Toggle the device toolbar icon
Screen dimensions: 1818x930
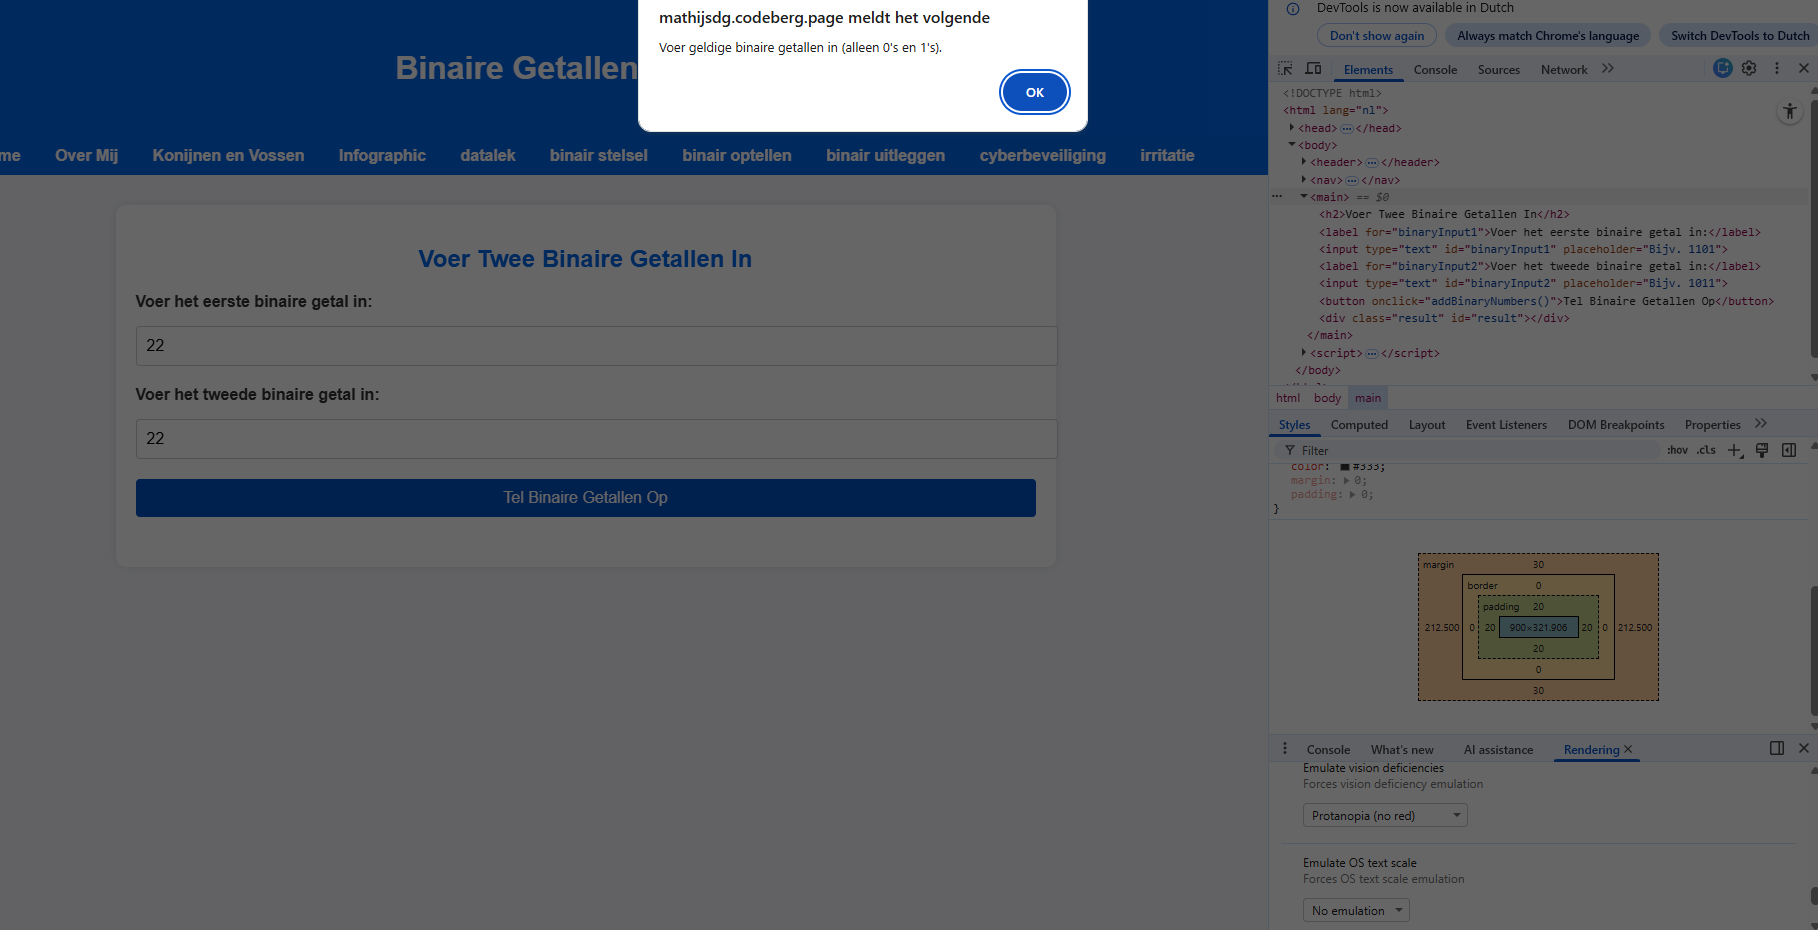click(x=1314, y=69)
